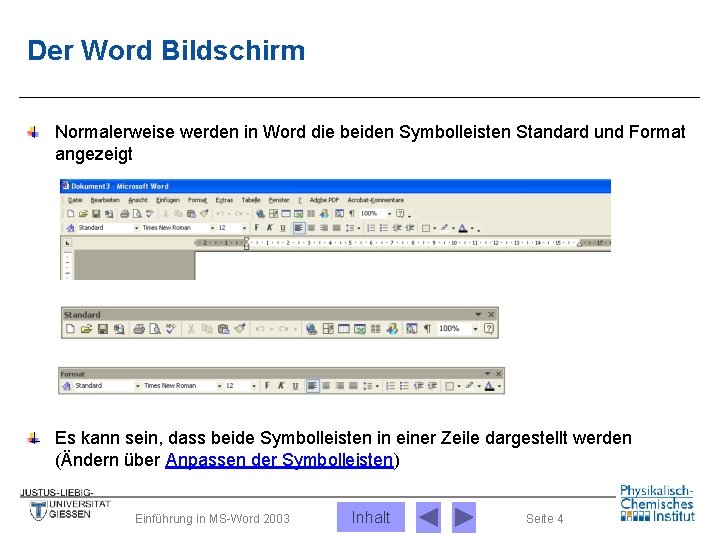Click Redo arrow in floating Standard toolbar

(283, 329)
